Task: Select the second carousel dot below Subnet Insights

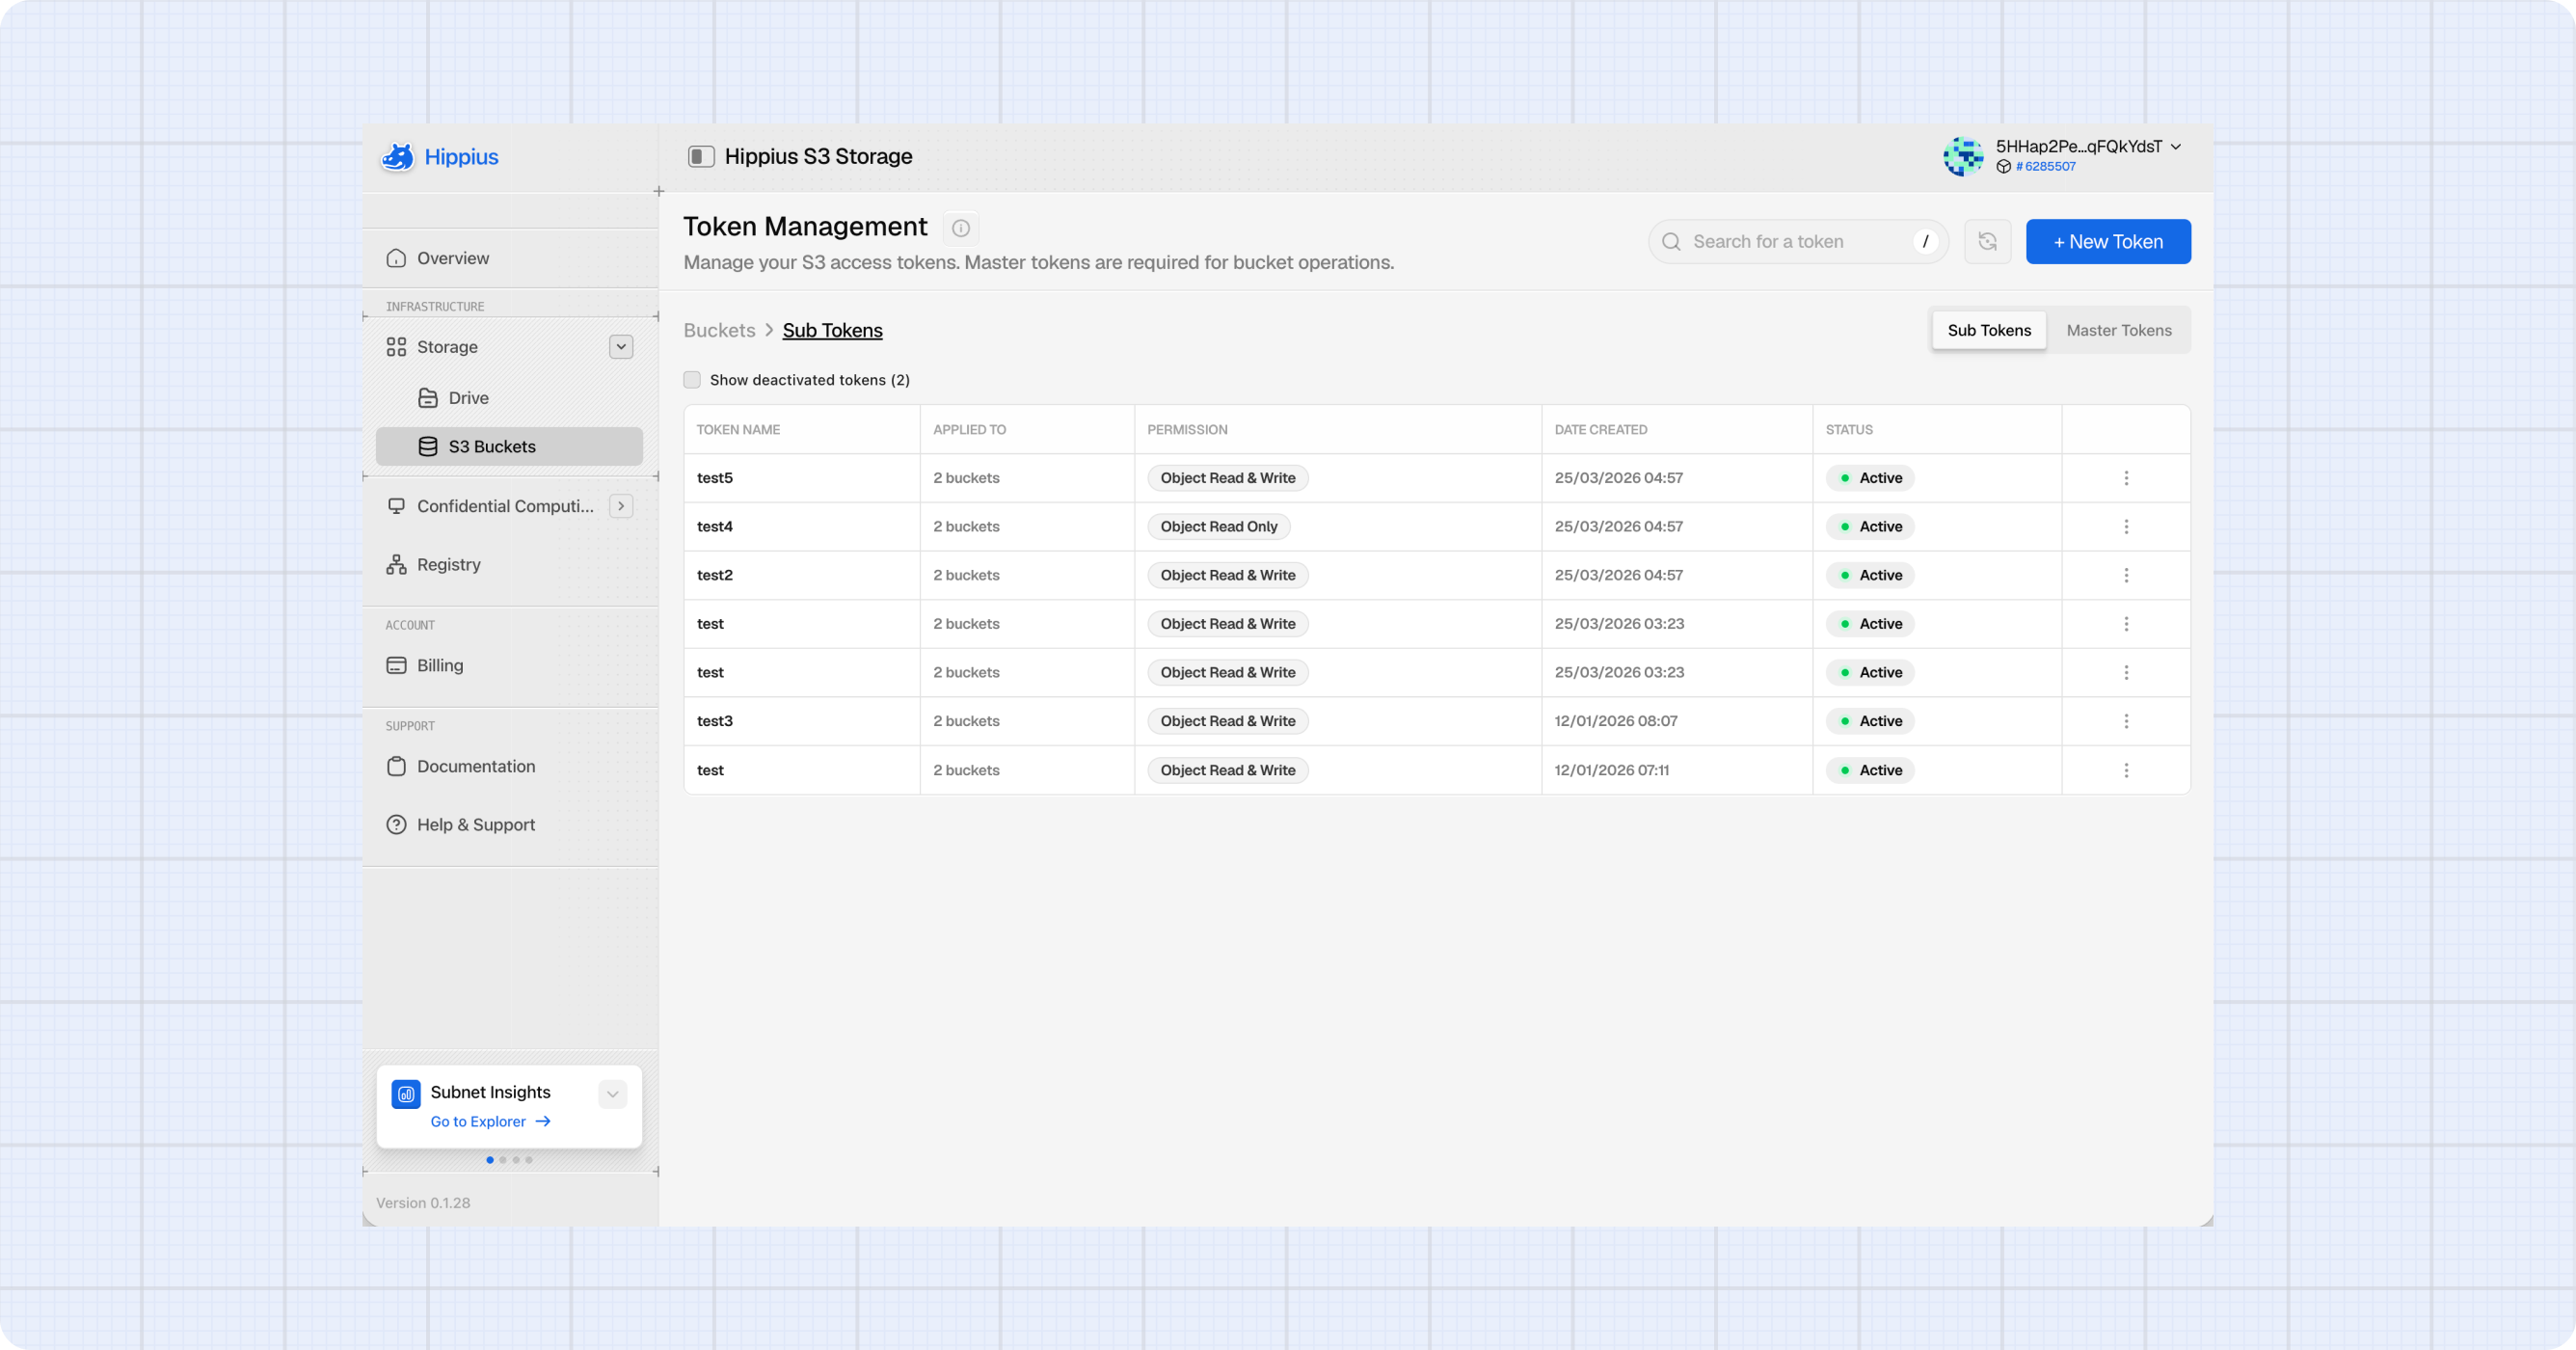Action: click(x=503, y=1160)
